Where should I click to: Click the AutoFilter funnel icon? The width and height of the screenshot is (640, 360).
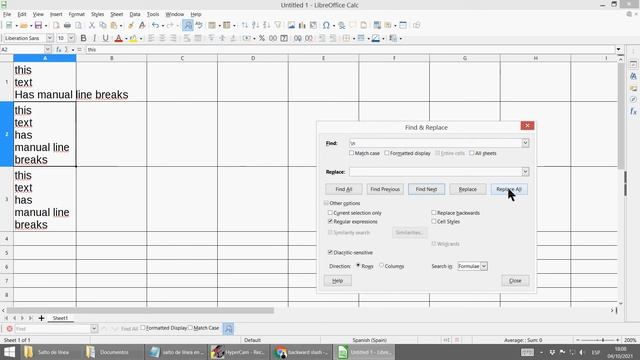278,25
